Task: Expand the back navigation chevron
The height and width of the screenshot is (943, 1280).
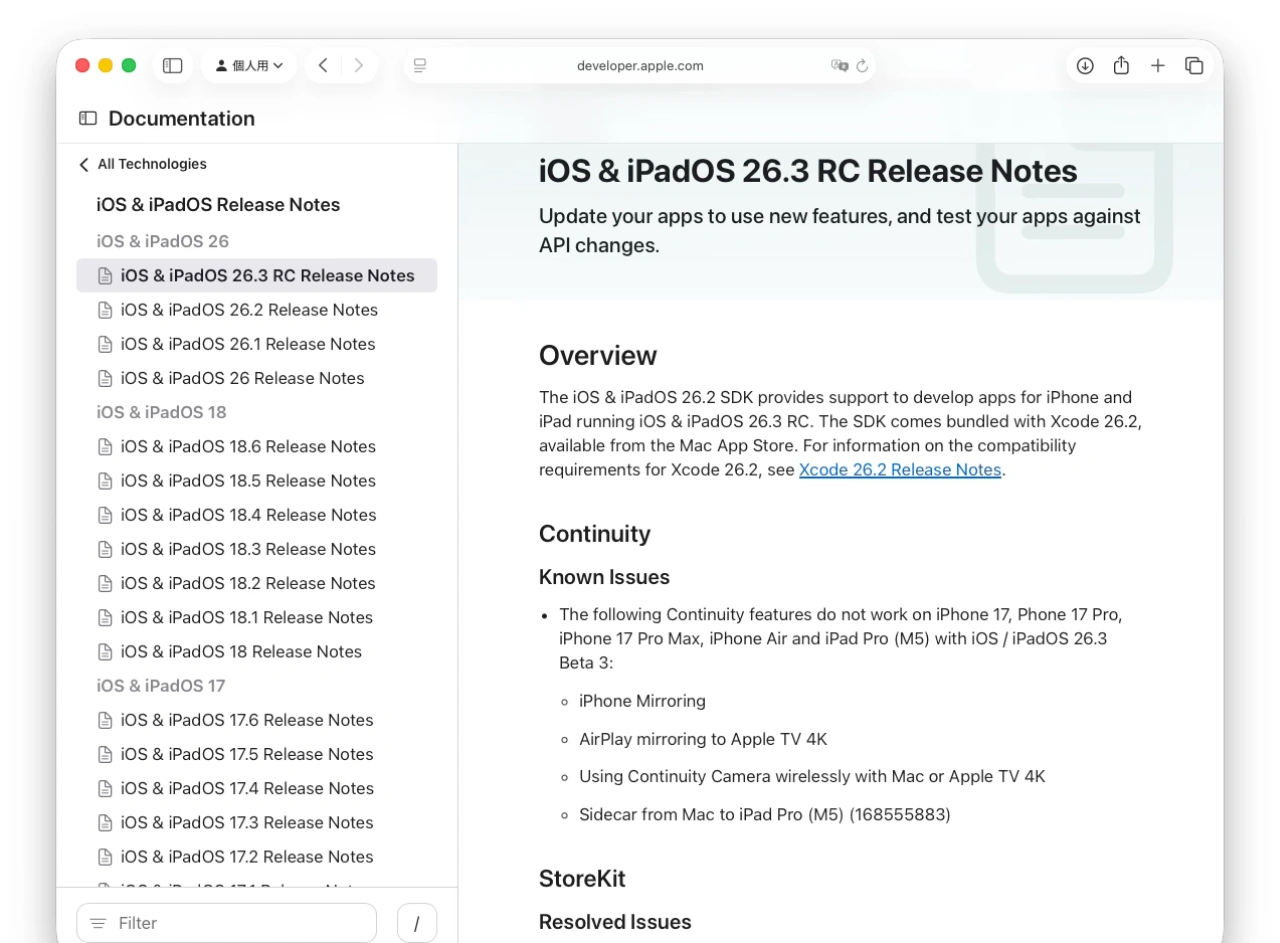Action: (x=322, y=65)
